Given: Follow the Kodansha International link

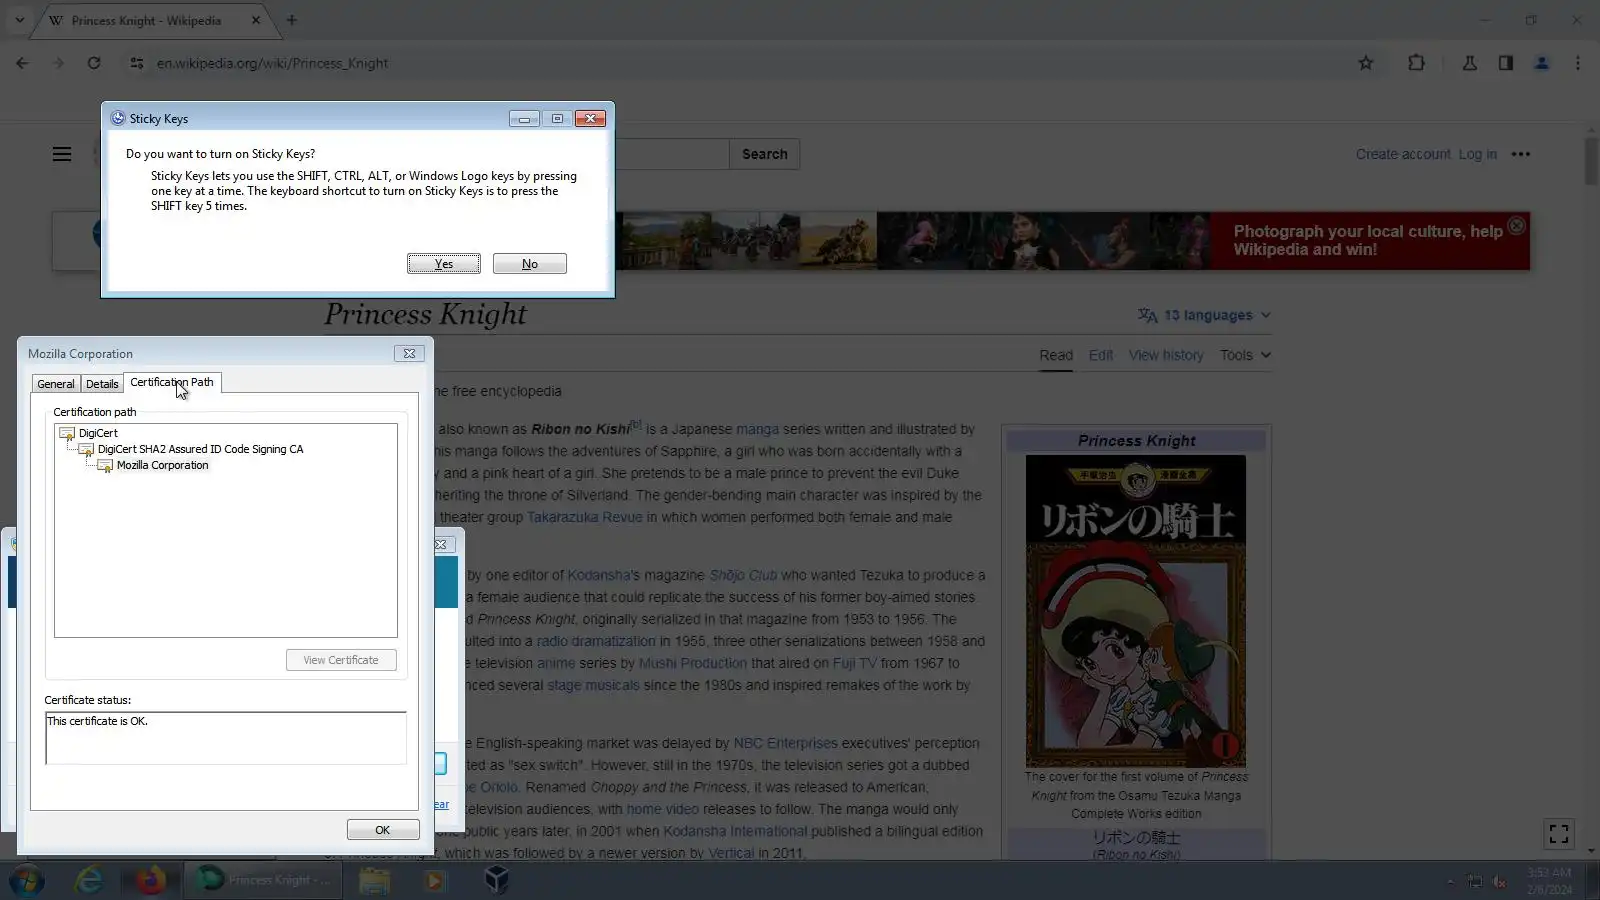Looking at the screenshot, I should pos(735,831).
